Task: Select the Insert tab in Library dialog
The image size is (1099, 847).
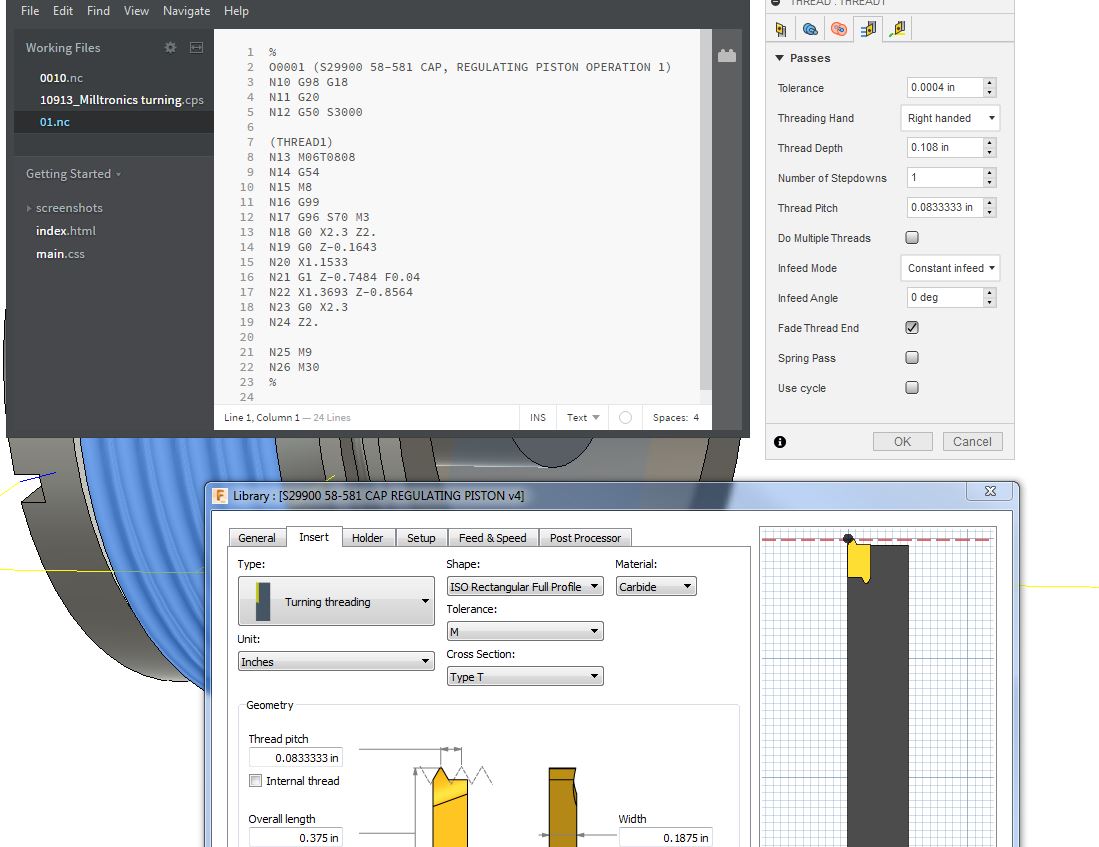Action: (313, 537)
